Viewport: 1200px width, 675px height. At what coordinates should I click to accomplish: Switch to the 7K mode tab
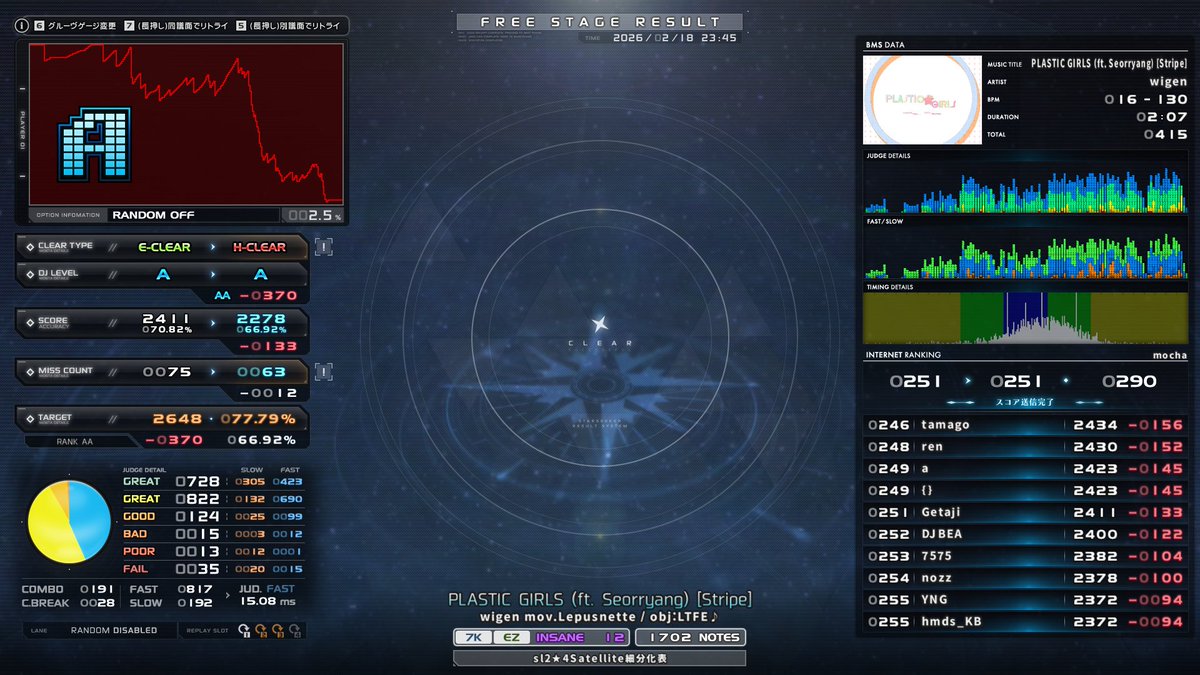472,636
